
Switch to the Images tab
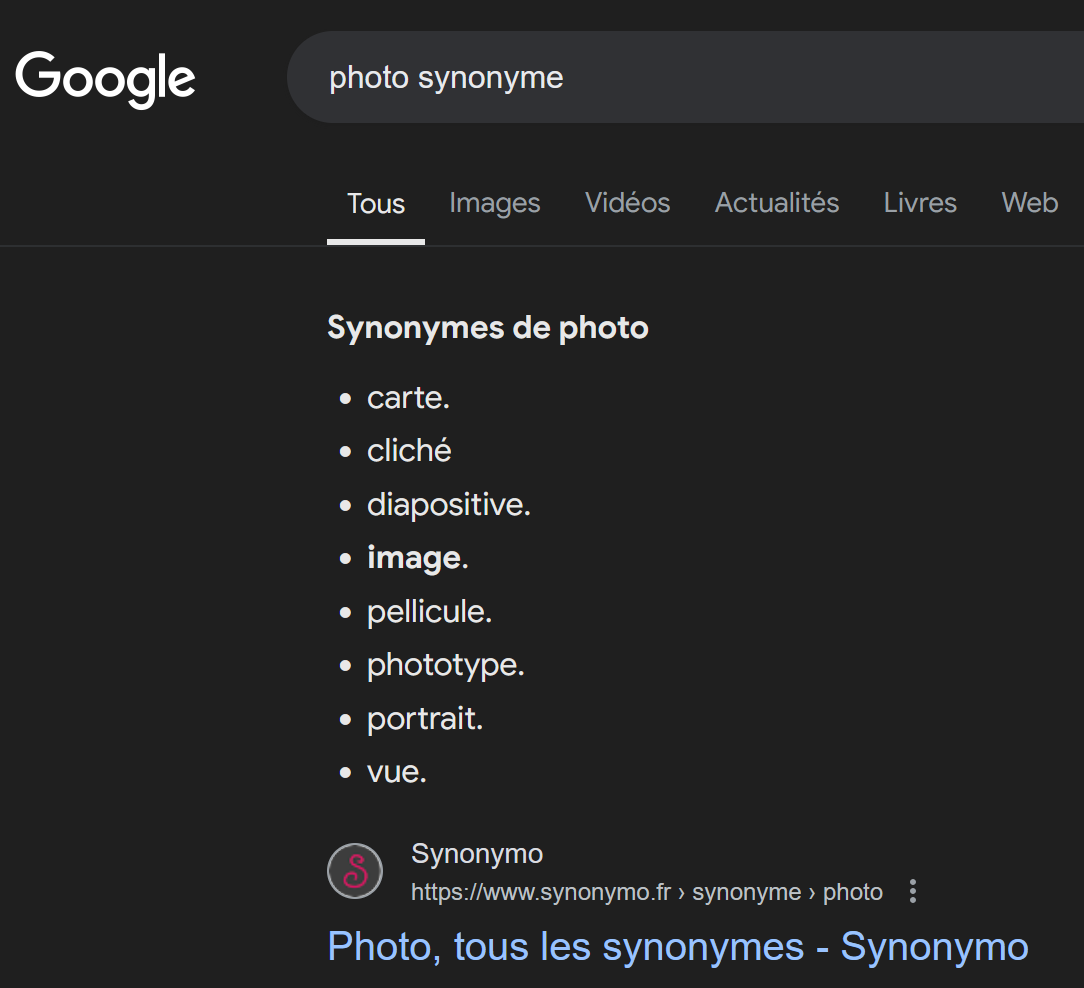[x=494, y=204]
